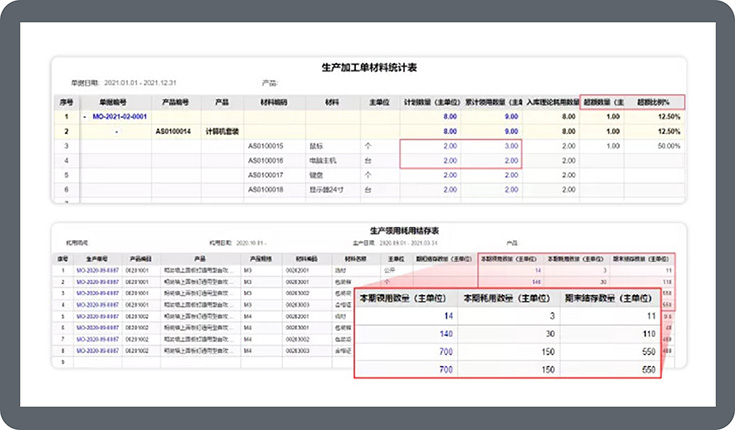Click the 材料编码 header in statistics table
Screen dimensions: 735x430
[x=274, y=102]
